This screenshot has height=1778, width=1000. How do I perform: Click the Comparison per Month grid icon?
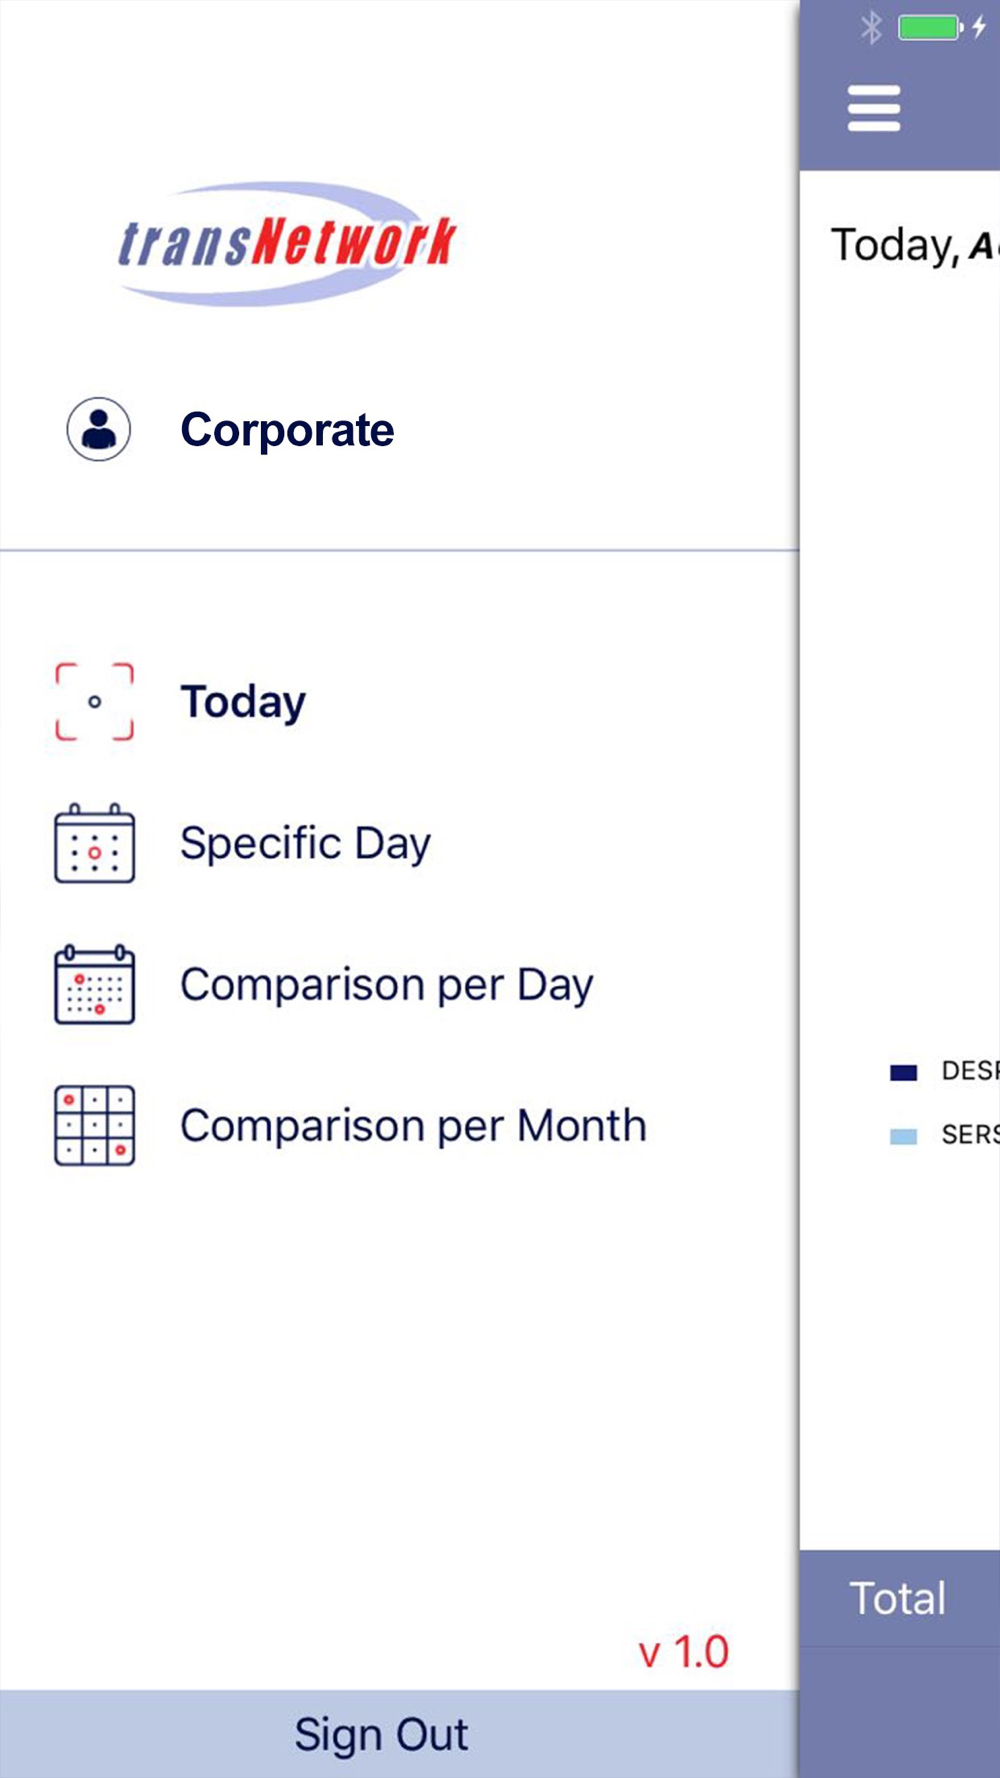94,1126
